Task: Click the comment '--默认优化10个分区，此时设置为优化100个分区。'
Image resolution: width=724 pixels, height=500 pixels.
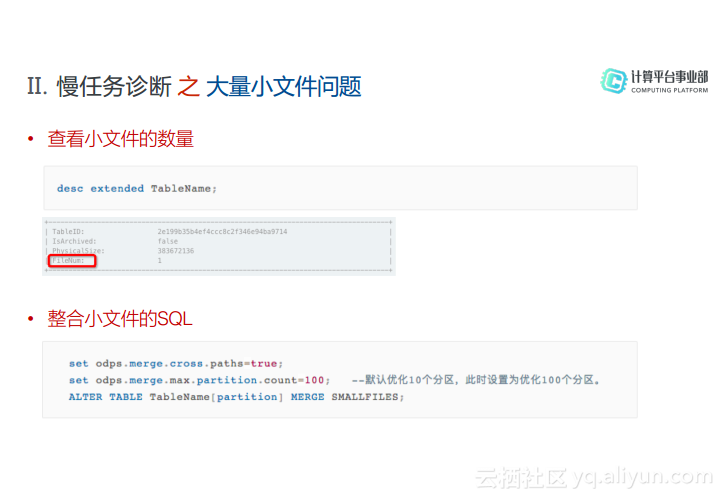Action: pos(476,380)
